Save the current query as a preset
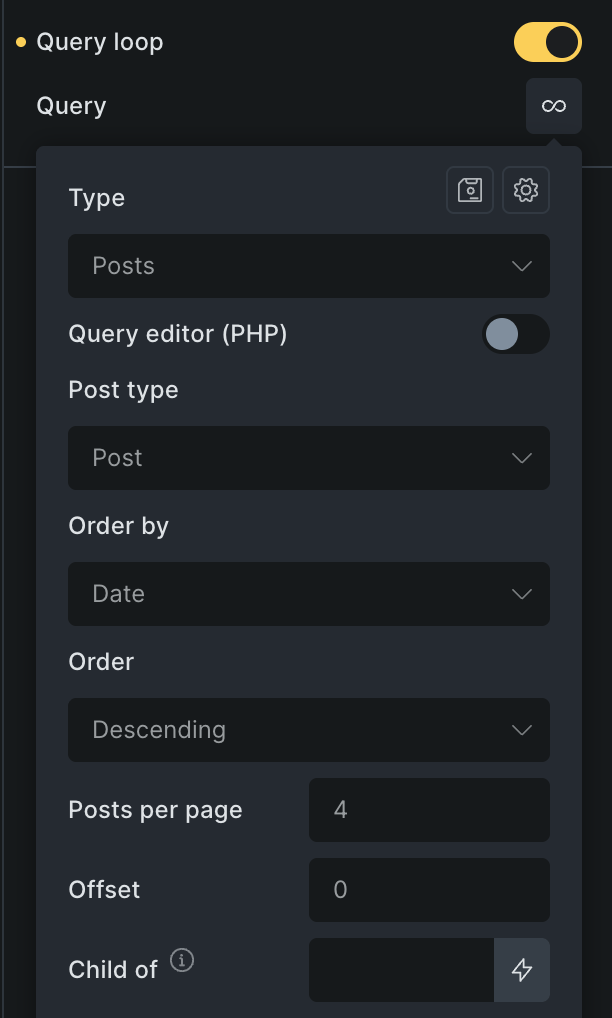 470,190
